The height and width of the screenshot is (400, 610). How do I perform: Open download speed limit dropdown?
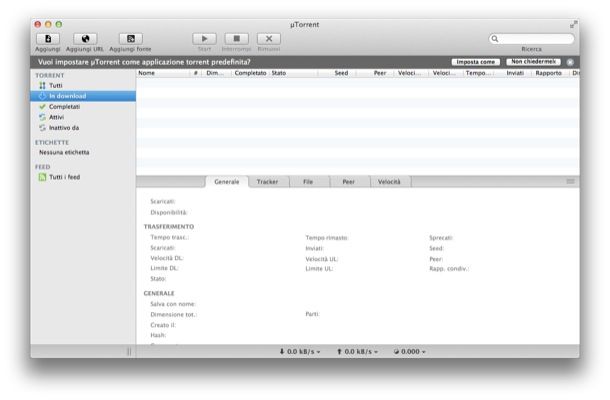(x=298, y=351)
